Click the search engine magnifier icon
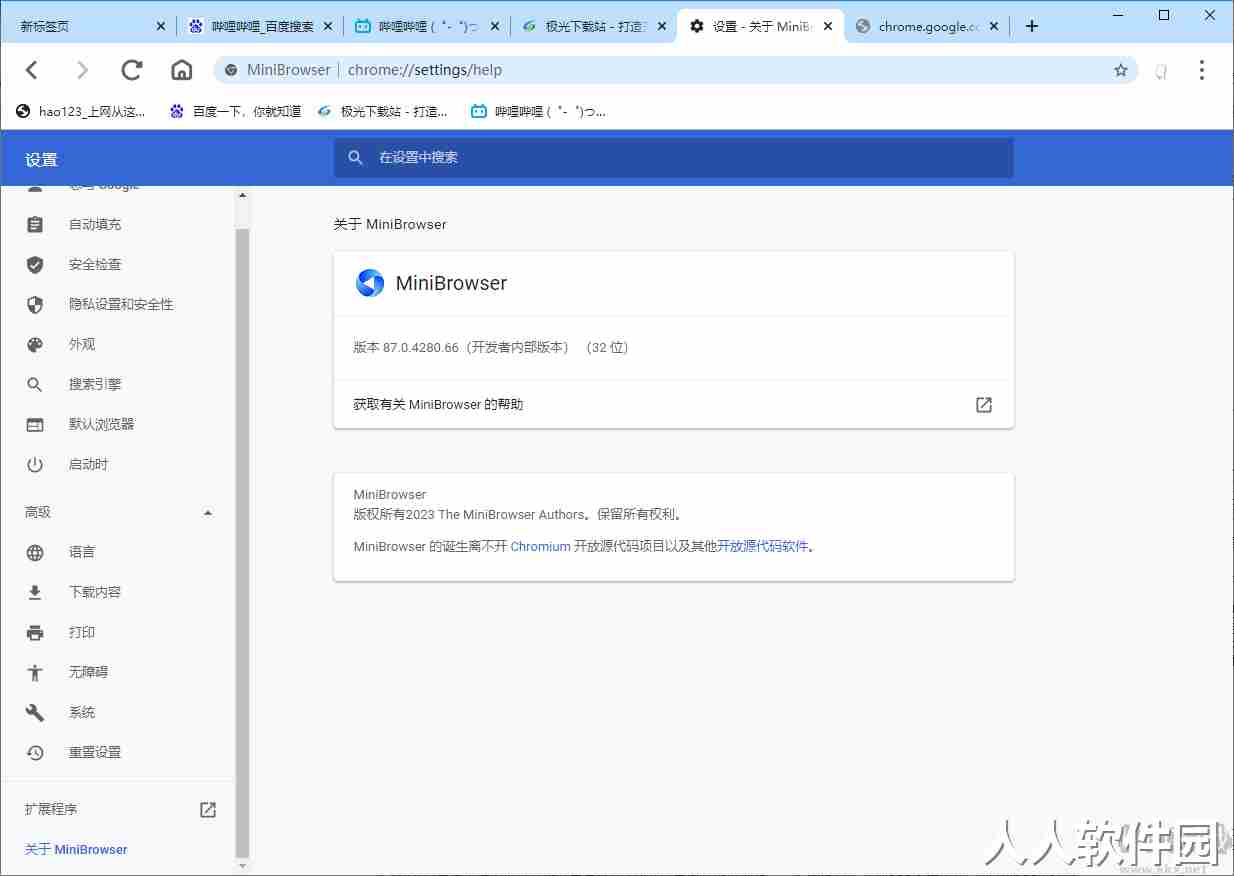Image resolution: width=1234 pixels, height=876 pixels. (x=35, y=384)
